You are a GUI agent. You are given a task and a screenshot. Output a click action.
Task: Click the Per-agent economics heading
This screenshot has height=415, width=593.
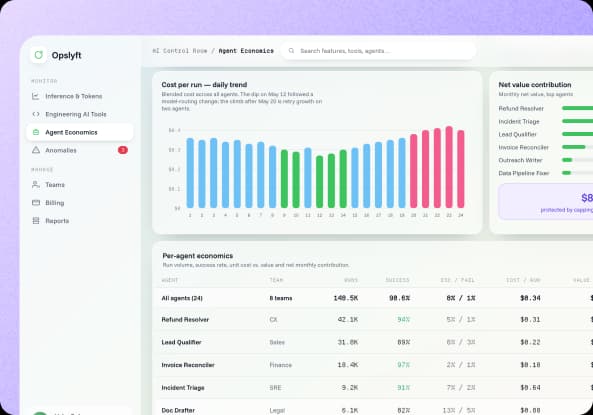pyautogui.click(x=198, y=256)
